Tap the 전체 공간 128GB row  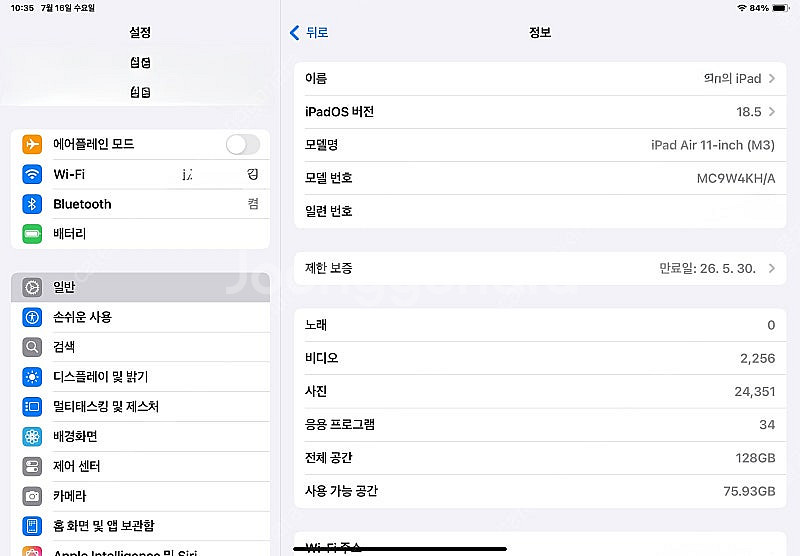[540, 458]
